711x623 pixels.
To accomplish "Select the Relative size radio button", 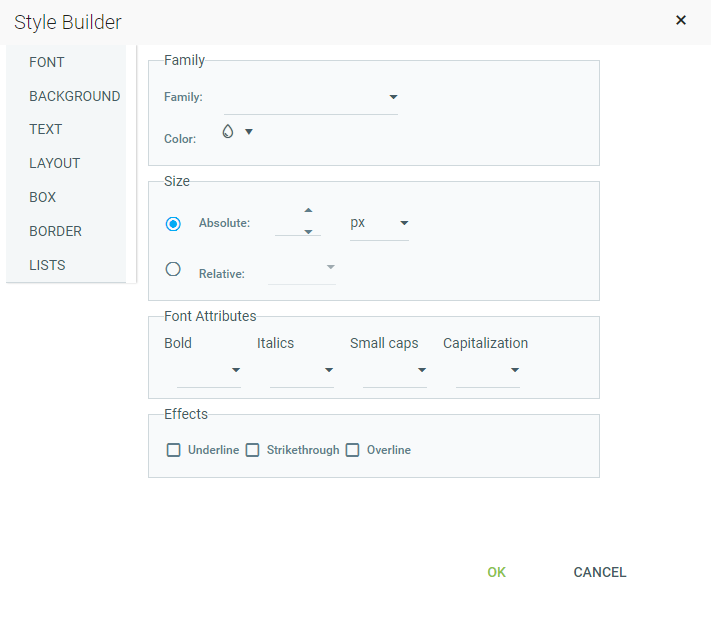I will tap(173, 269).
